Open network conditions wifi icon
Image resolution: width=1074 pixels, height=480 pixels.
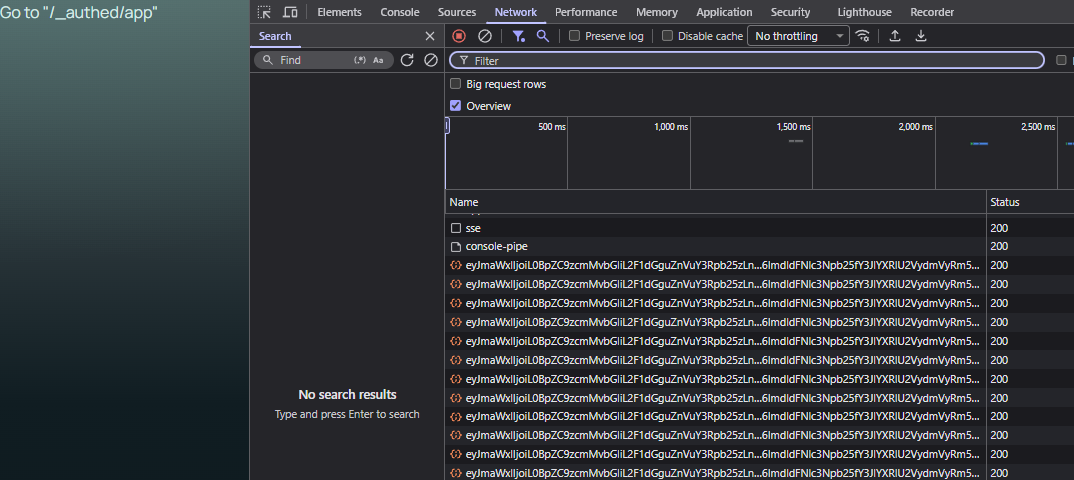coord(862,36)
